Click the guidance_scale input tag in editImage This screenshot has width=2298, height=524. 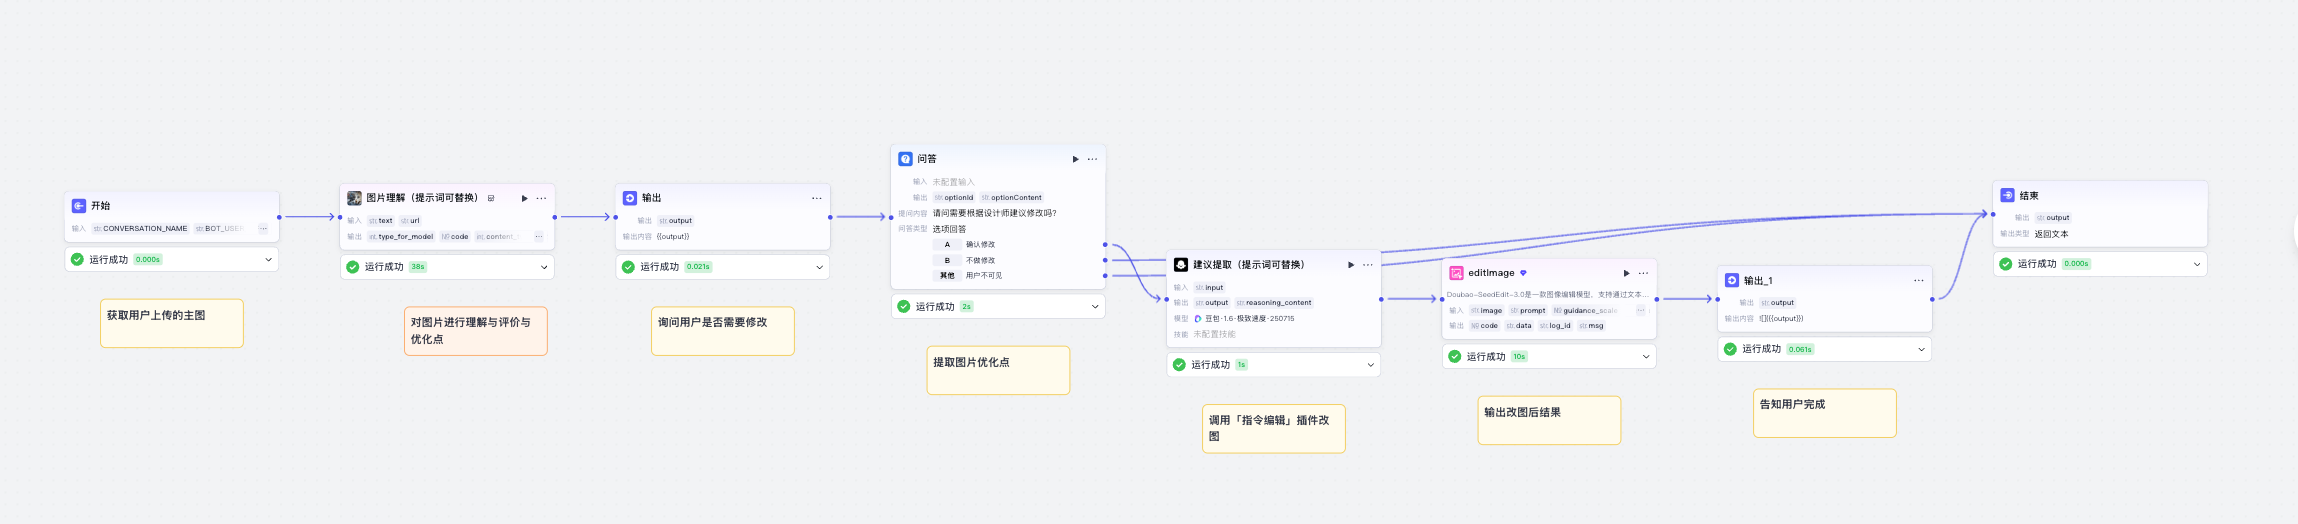pyautogui.click(x=1585, y=311)
